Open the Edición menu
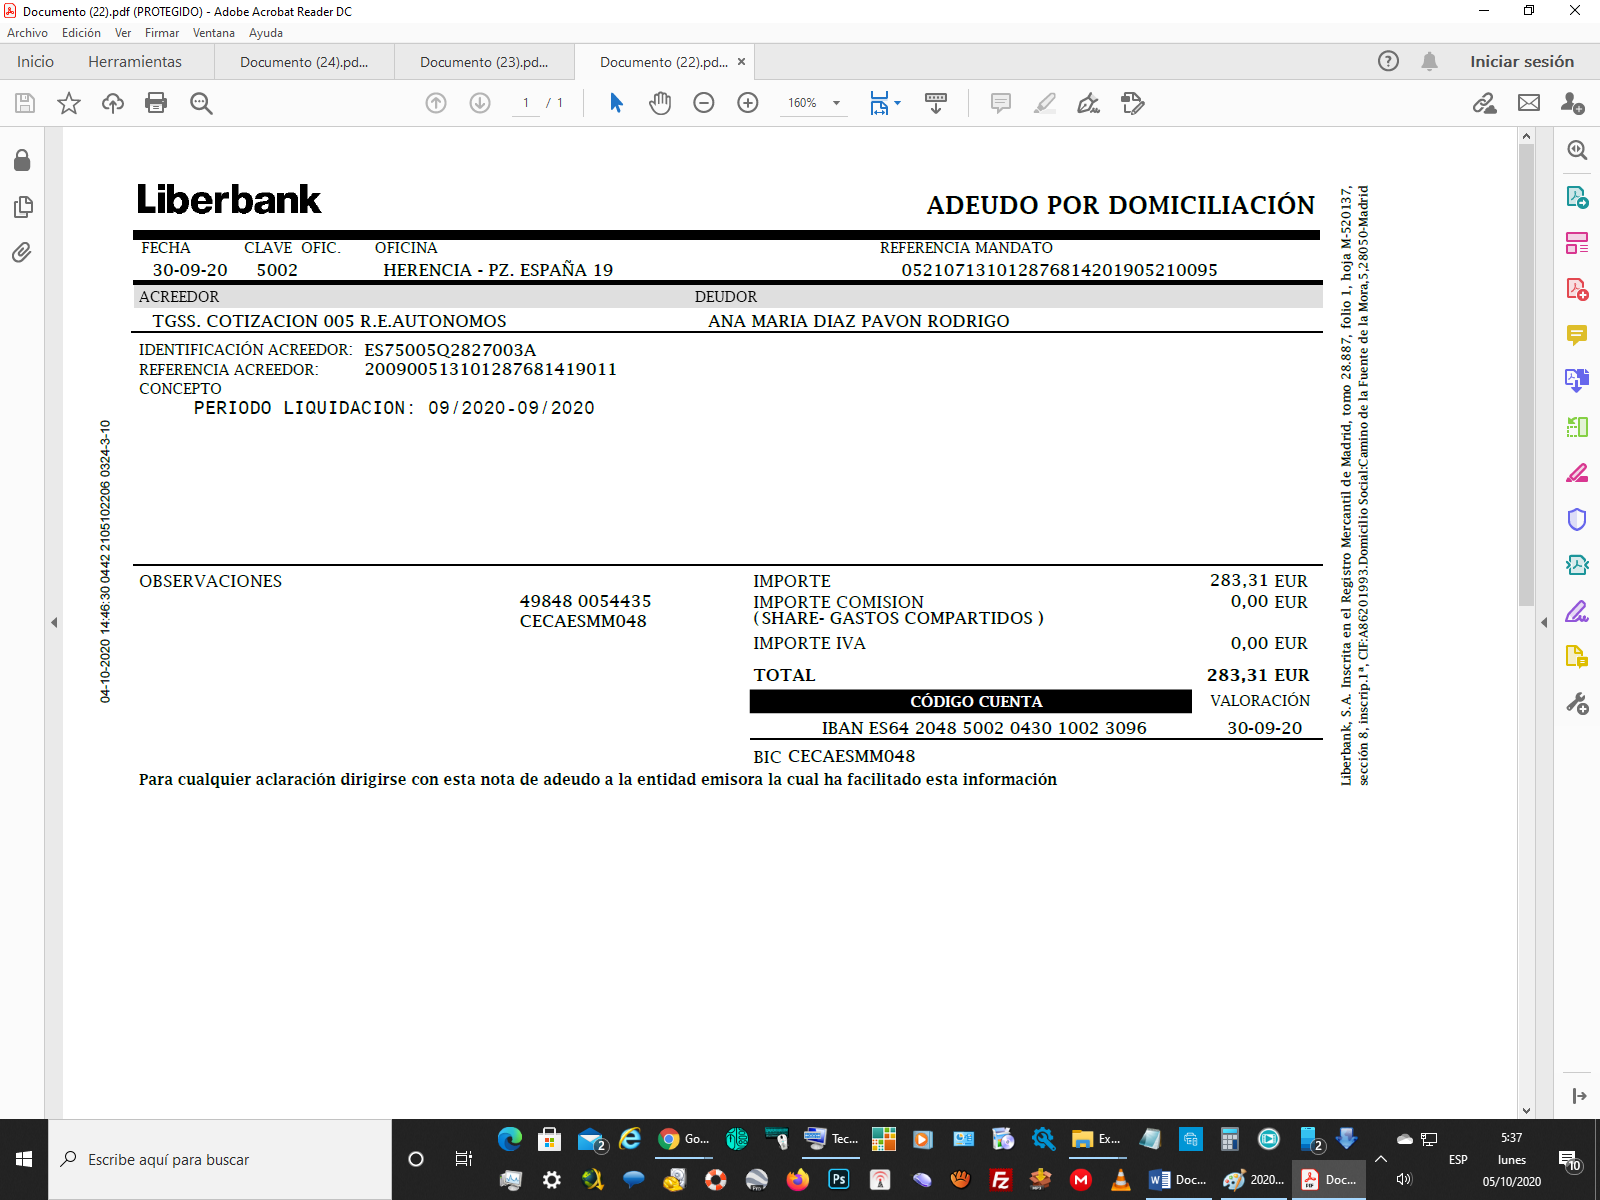Screen dimensions: 1600x1200 (x=81, y=33)
